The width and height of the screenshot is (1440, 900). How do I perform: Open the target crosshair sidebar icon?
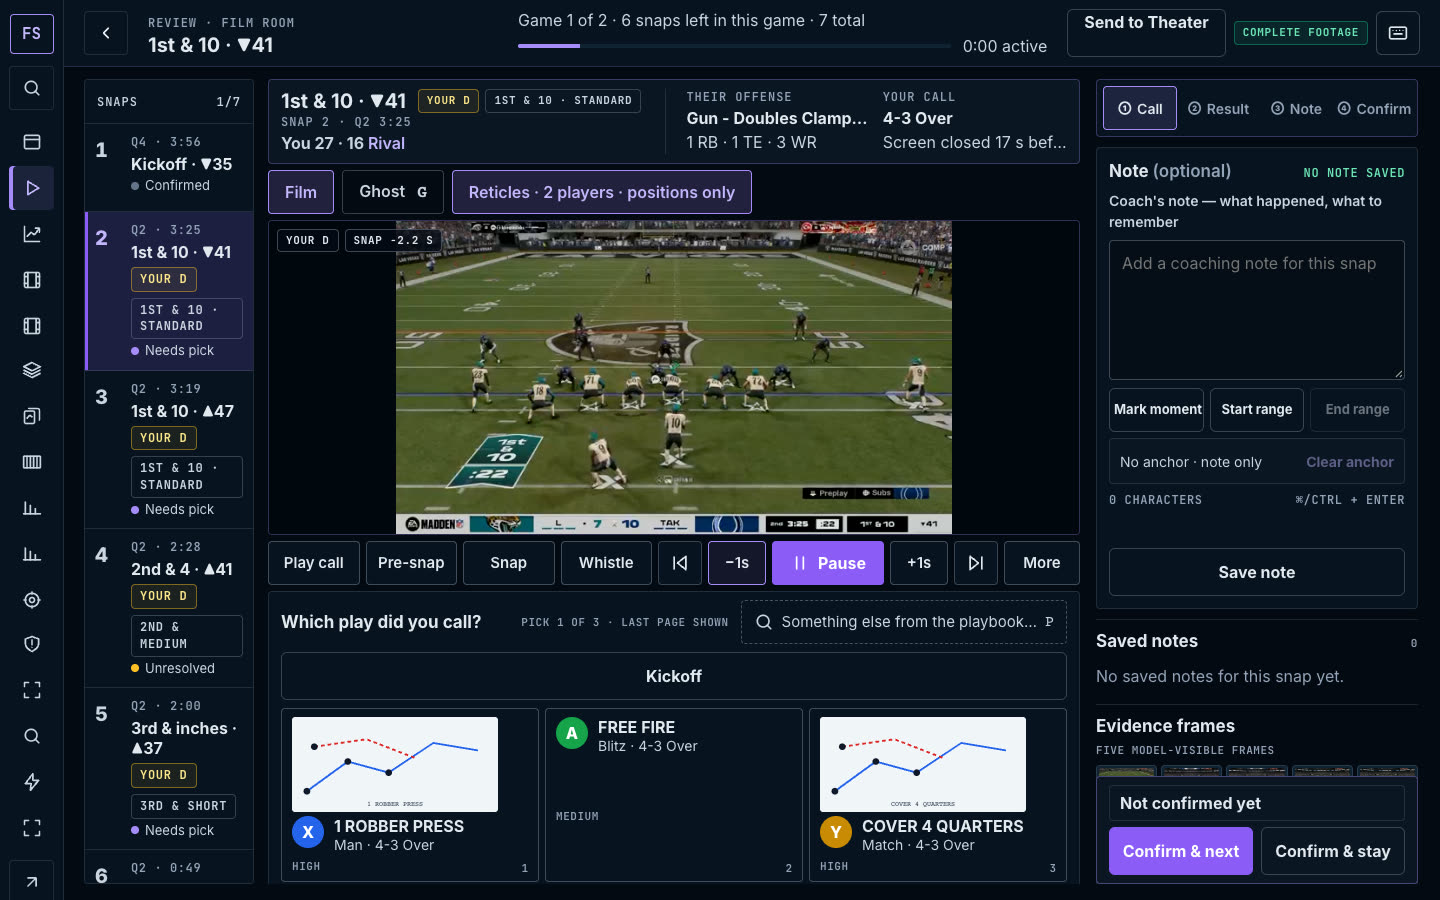[32, 600]
